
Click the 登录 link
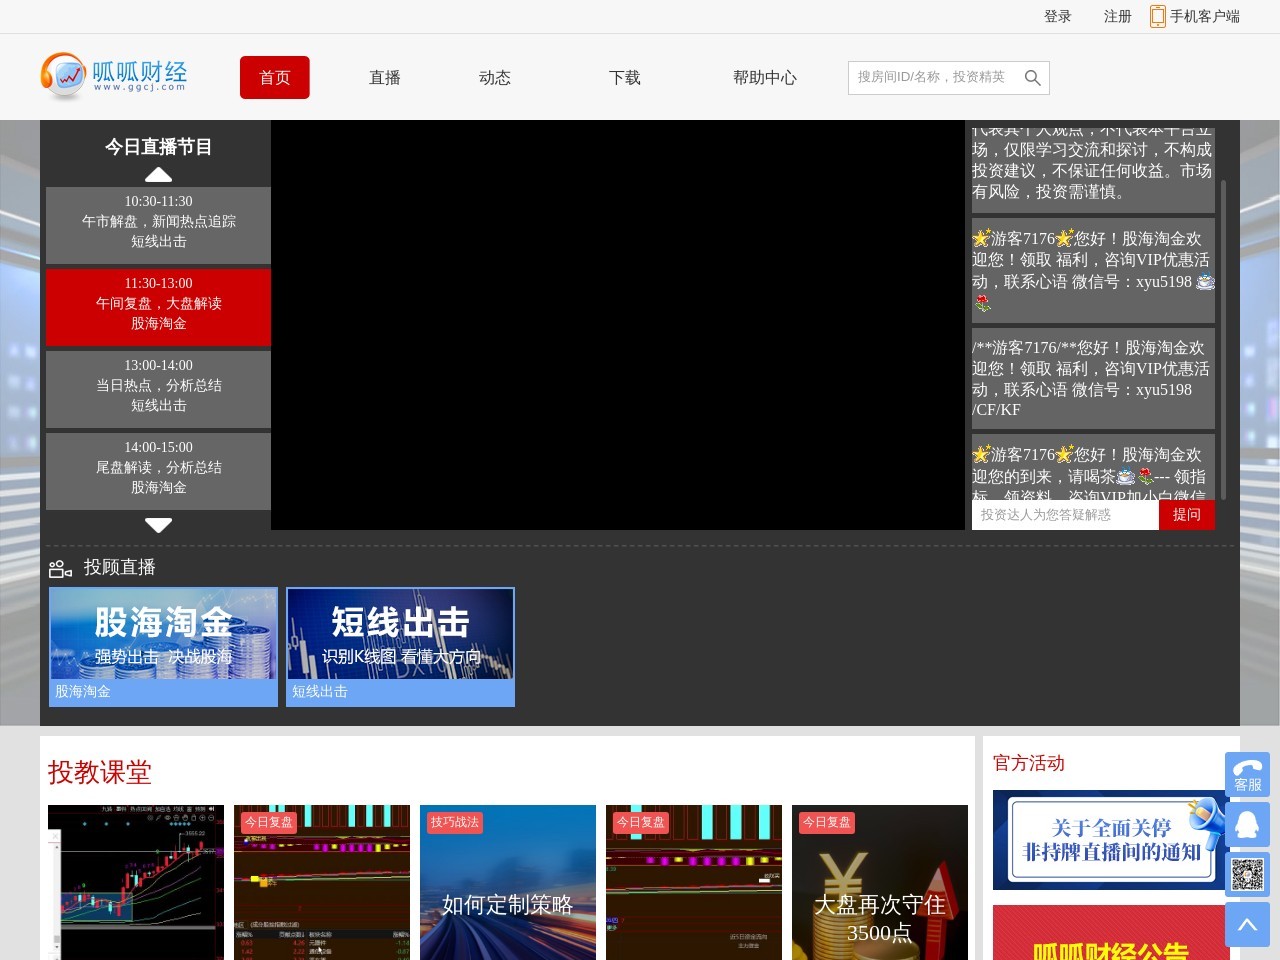click(1057, 16)
